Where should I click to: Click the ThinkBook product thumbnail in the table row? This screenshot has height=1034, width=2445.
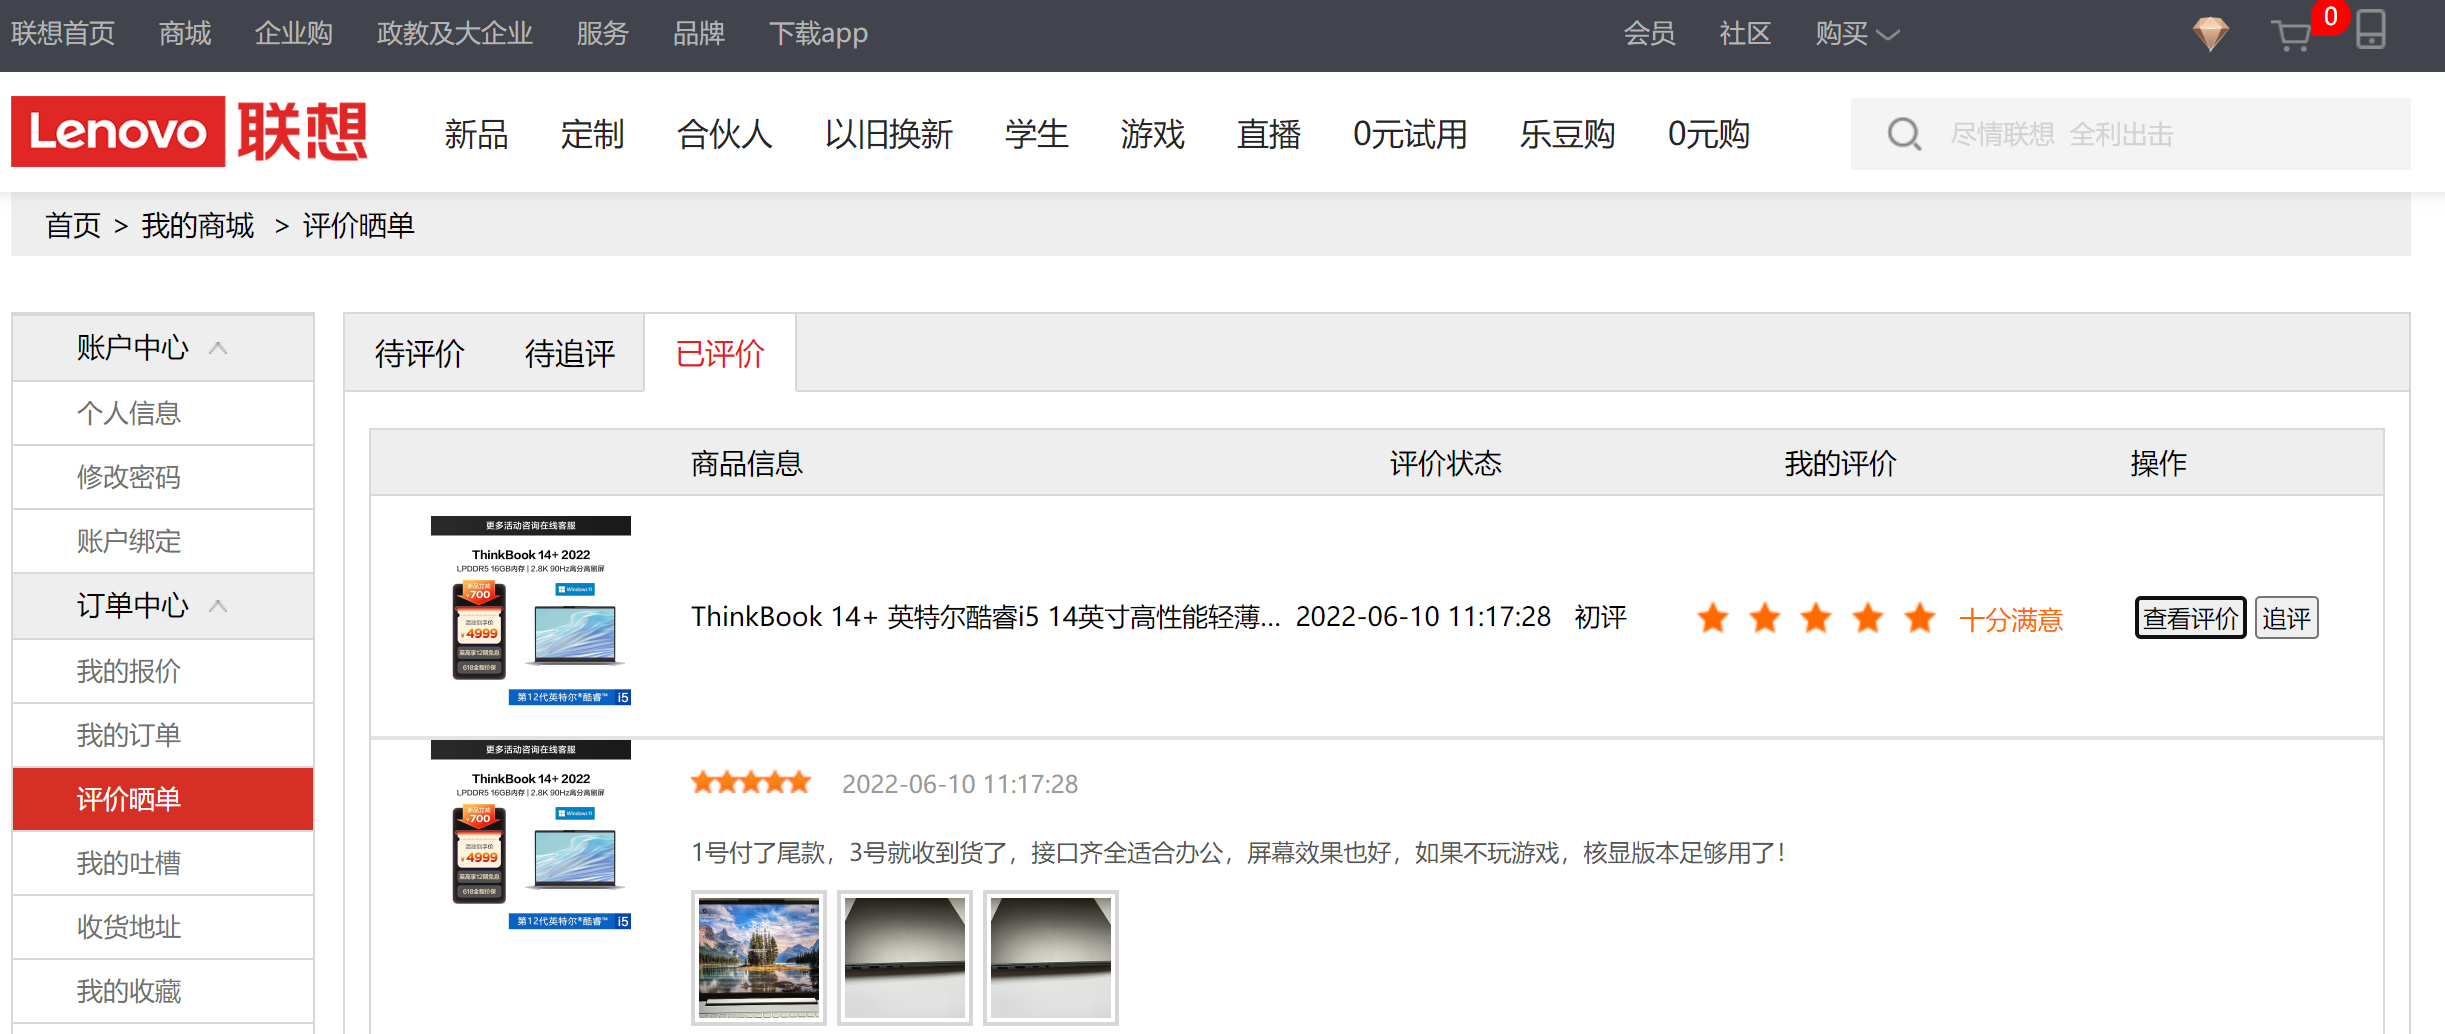coord(531,611)
